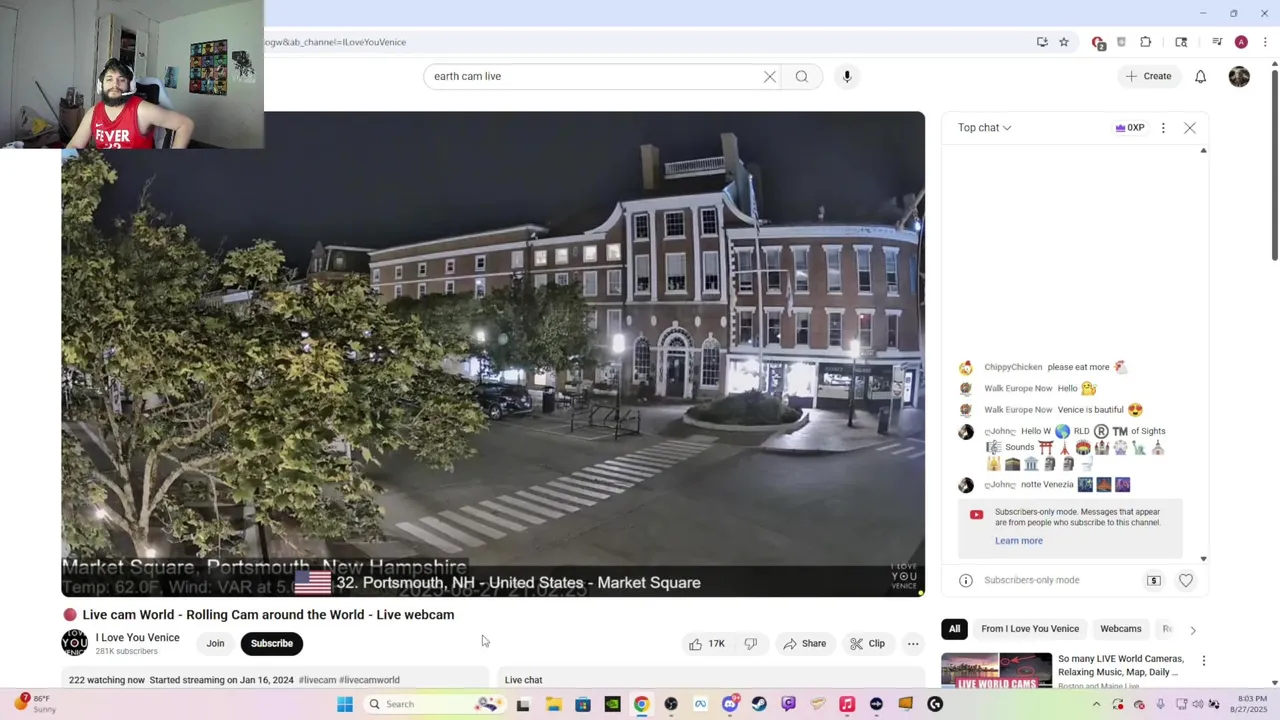Show hidden system tray icons

point(1096,704)
